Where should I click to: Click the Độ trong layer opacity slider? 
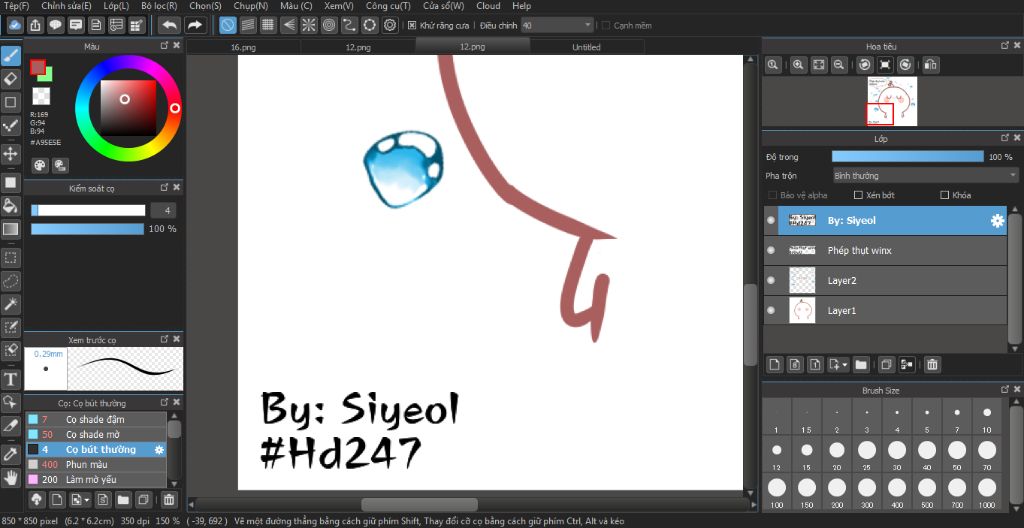908,157
